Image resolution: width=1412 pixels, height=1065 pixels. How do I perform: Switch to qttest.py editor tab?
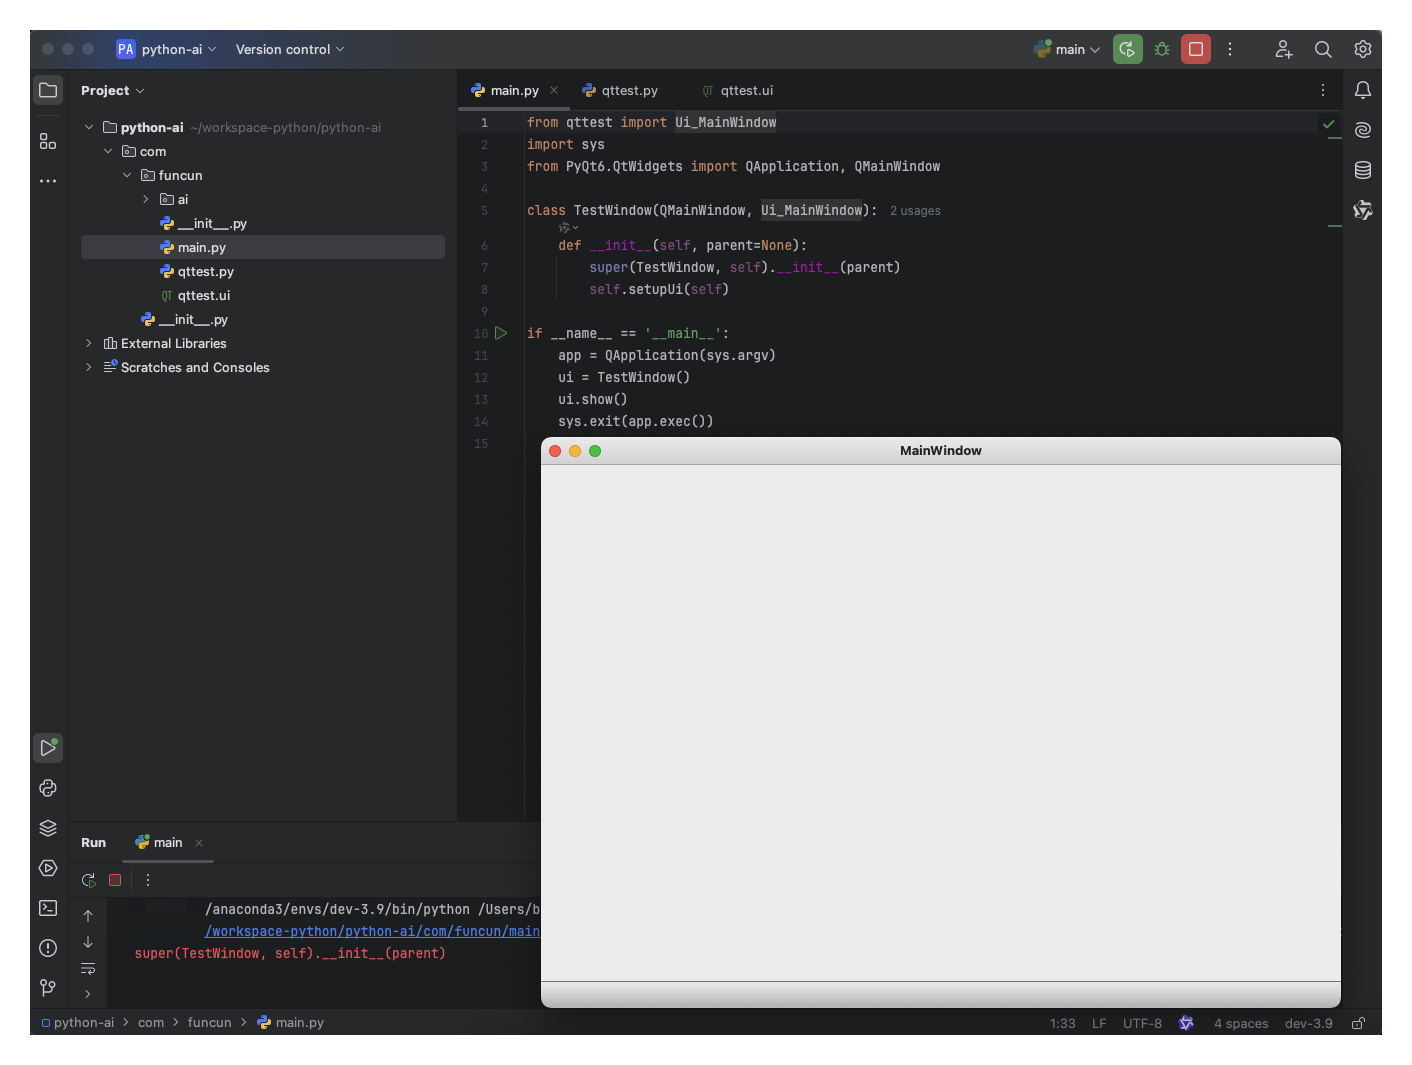[620, 90]
